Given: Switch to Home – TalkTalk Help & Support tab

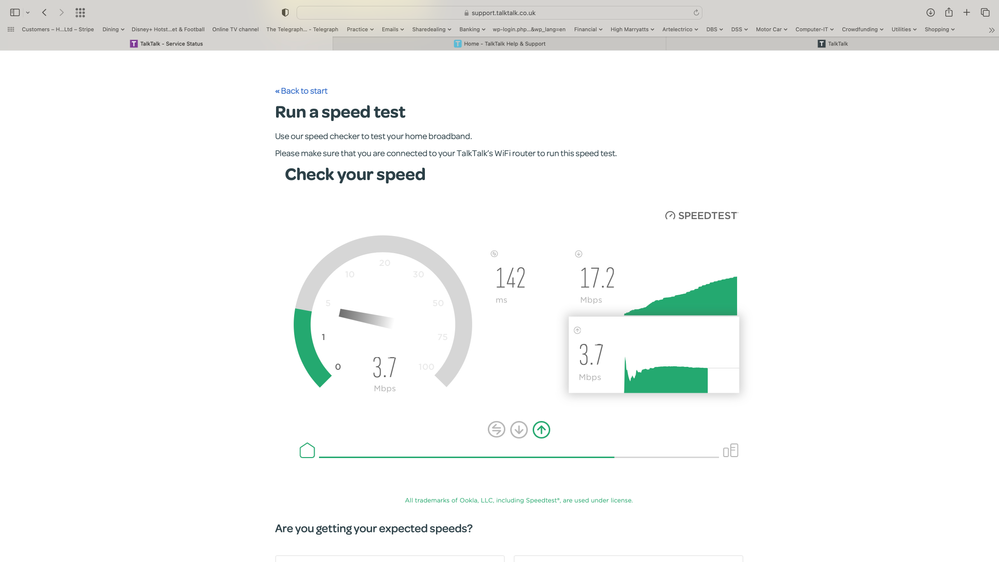Looking at the screenshot, I should [499, 44].
